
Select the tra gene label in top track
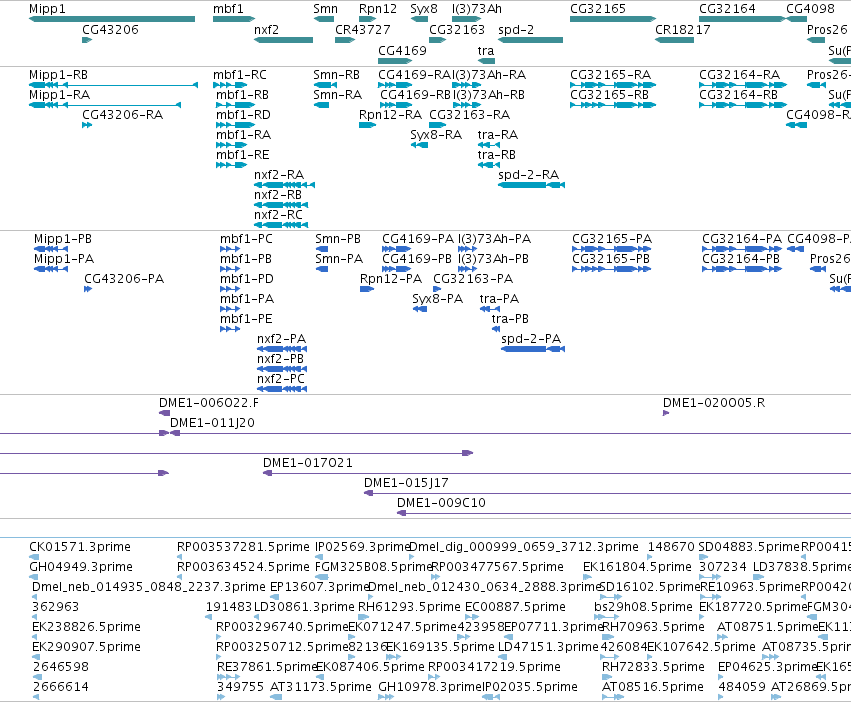coord(486,50)
